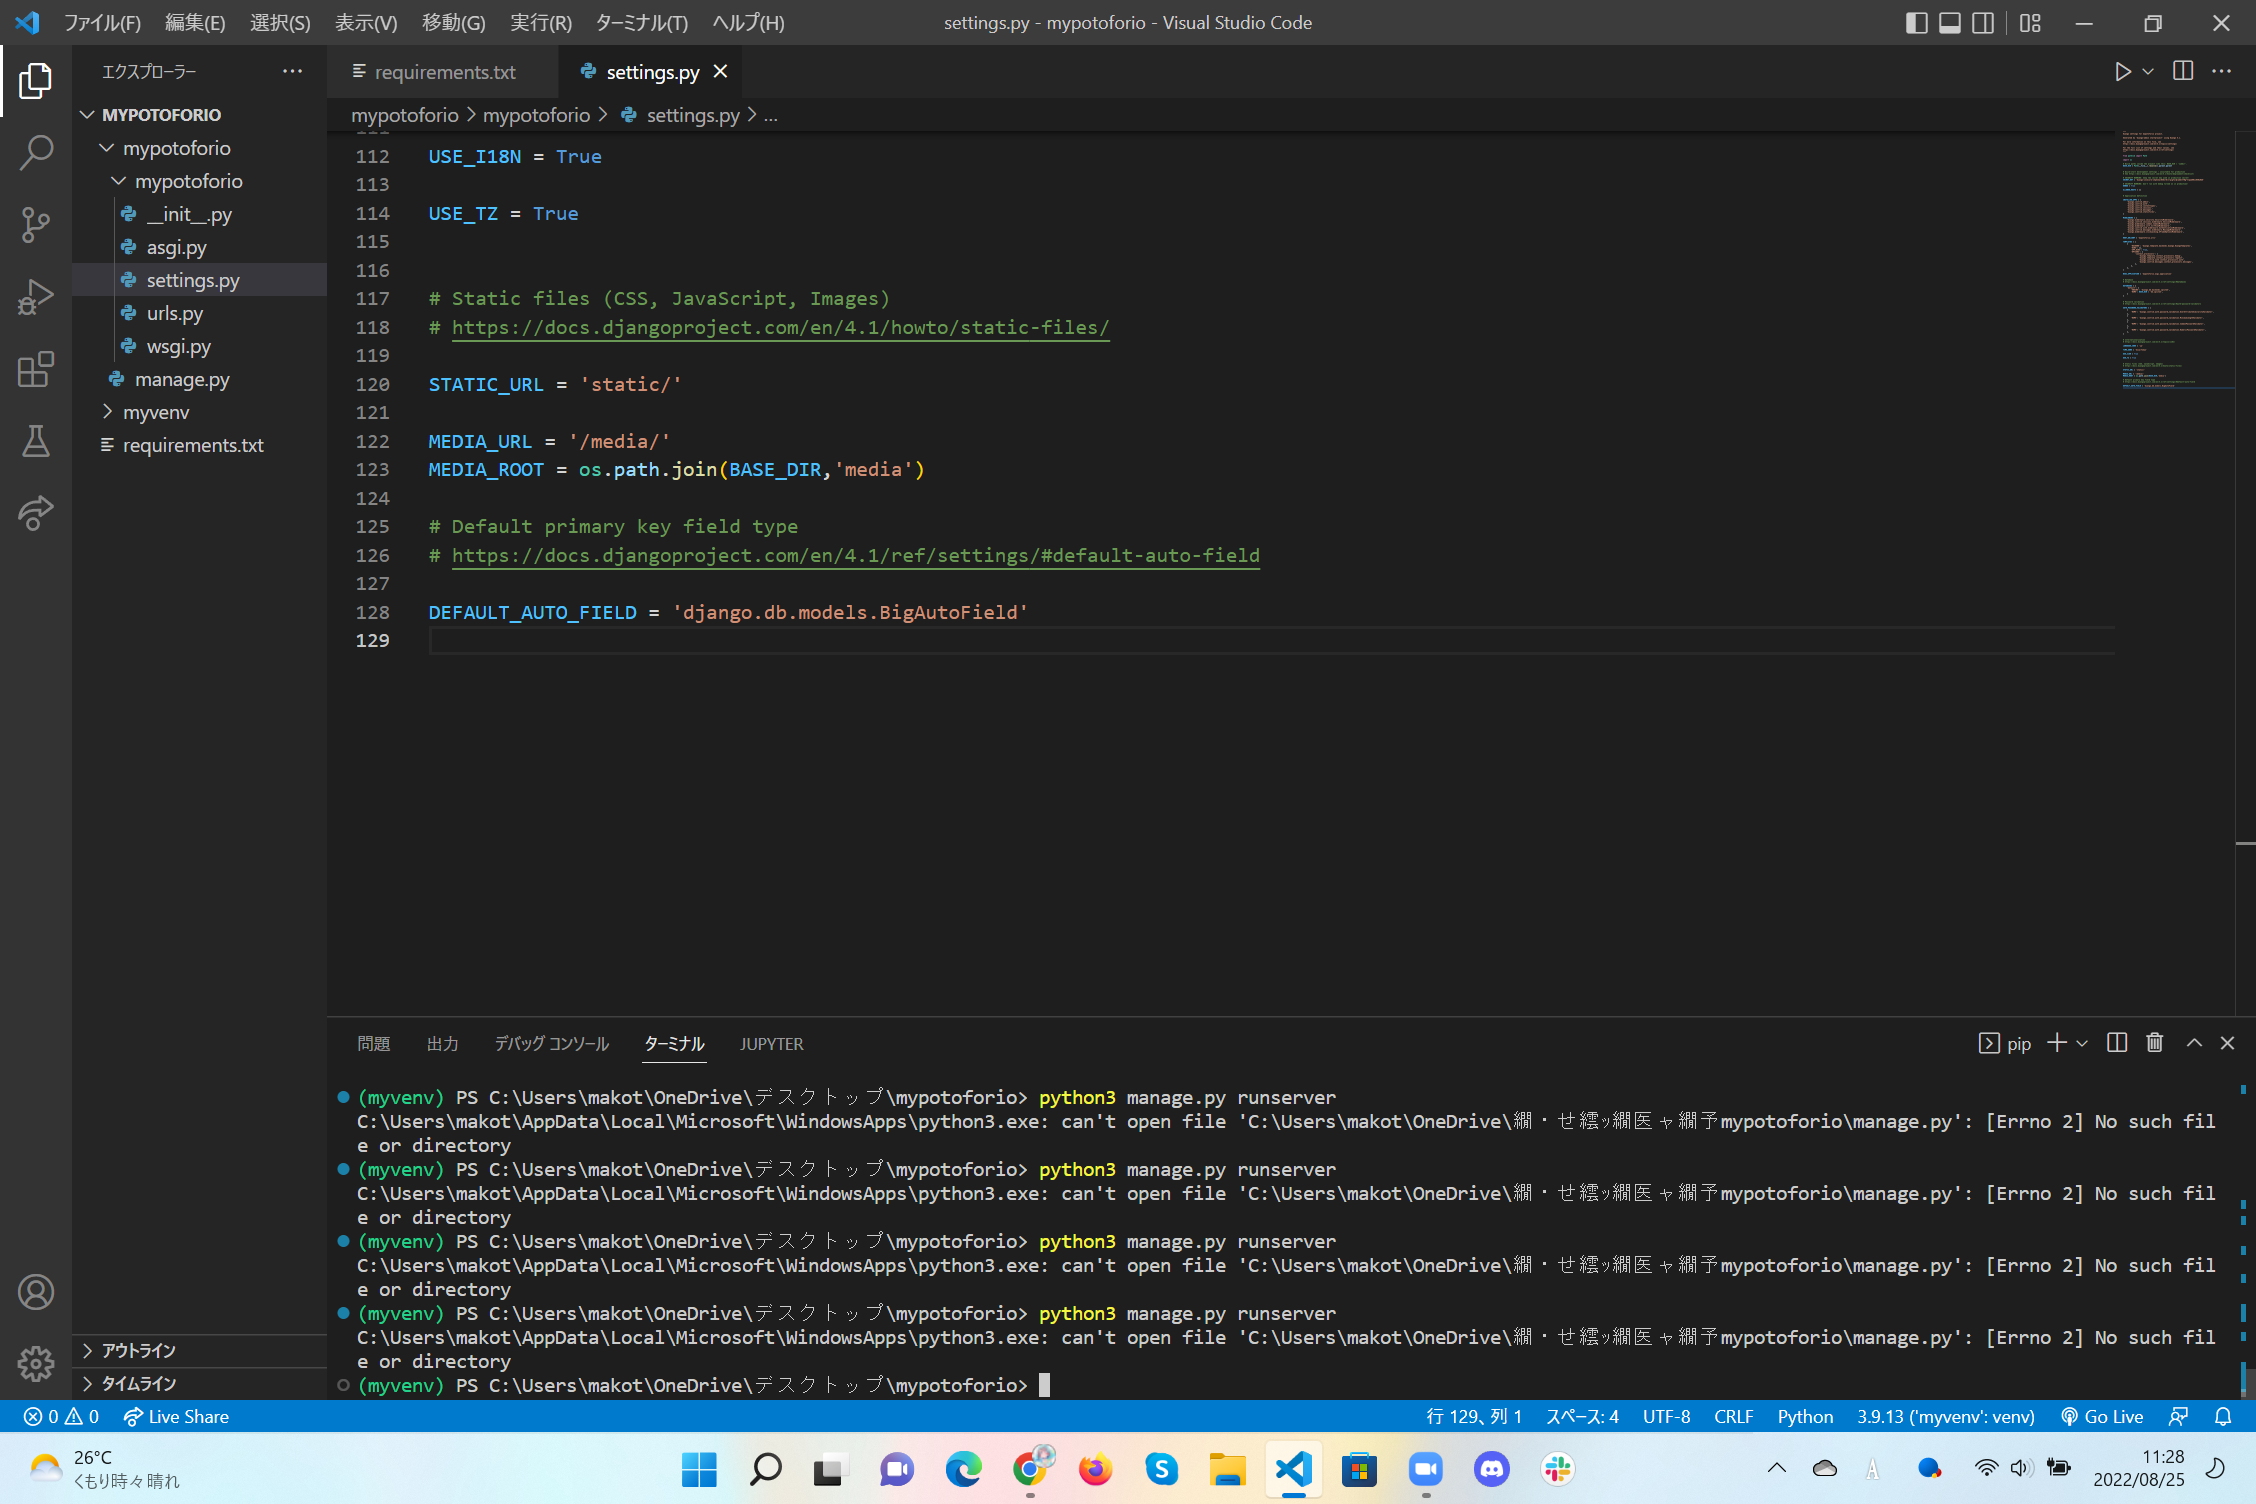Open the run button dropdown arrow
Image resolution: width=2256 pixels, height=1504 pixels.
(2147, 72)
